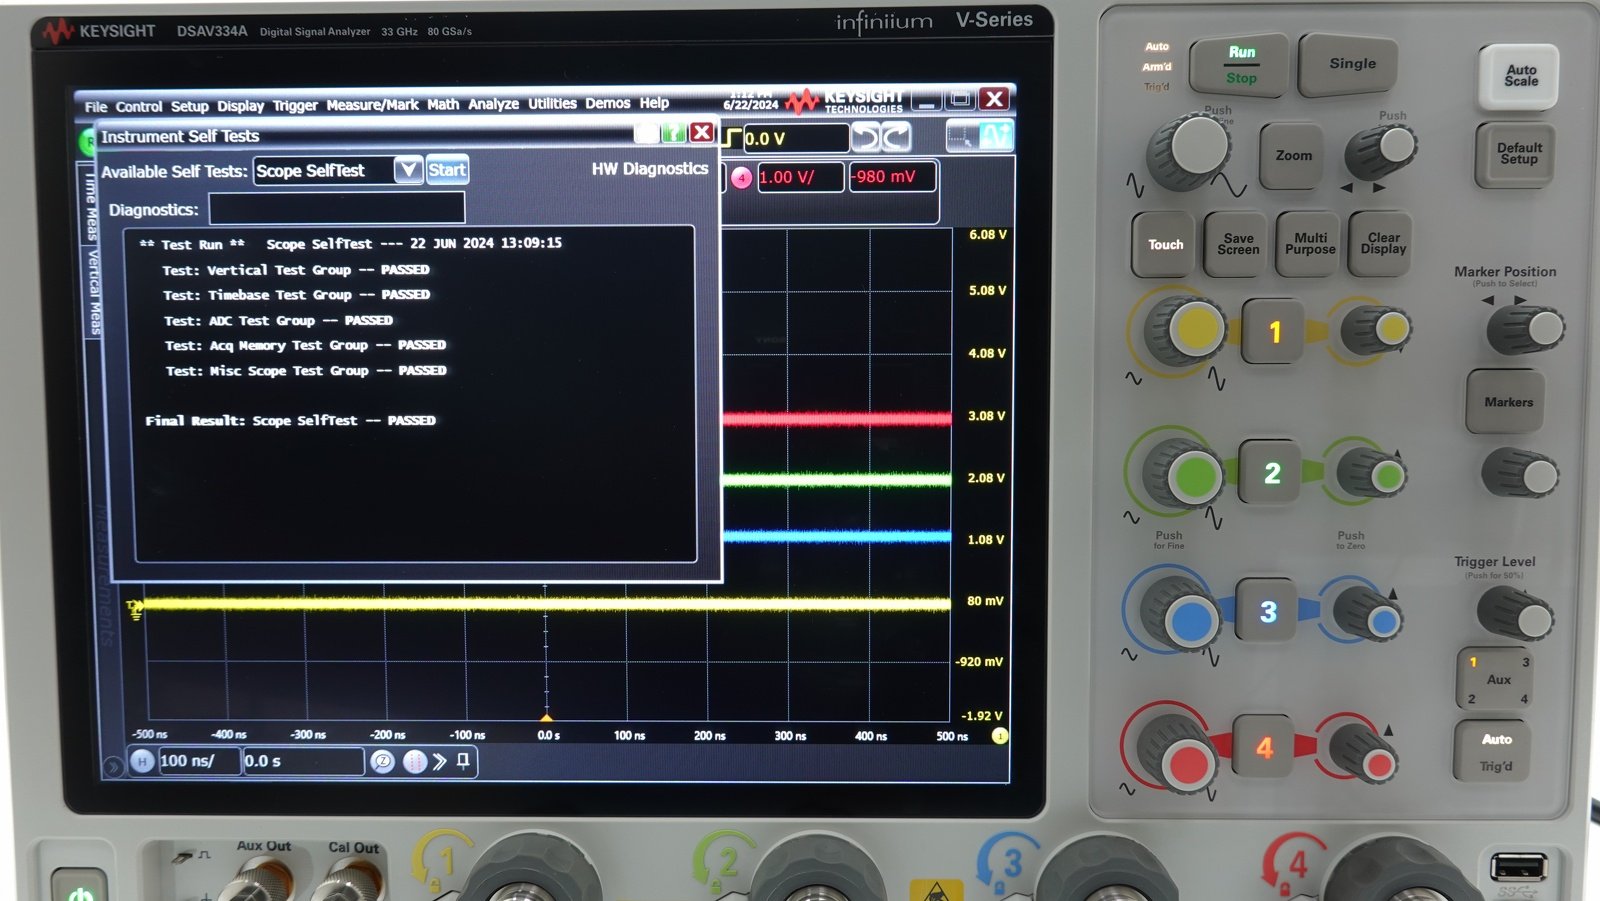
Task: Click the Default Setup hardware button
Action: 1518,154
